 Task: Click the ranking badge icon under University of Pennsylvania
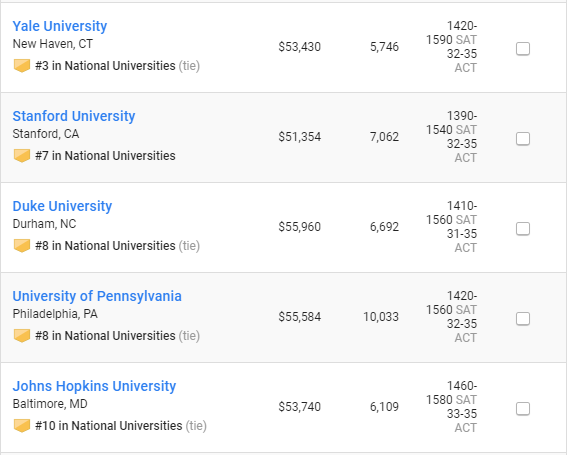pyautogui.click(x=22, y=336)
